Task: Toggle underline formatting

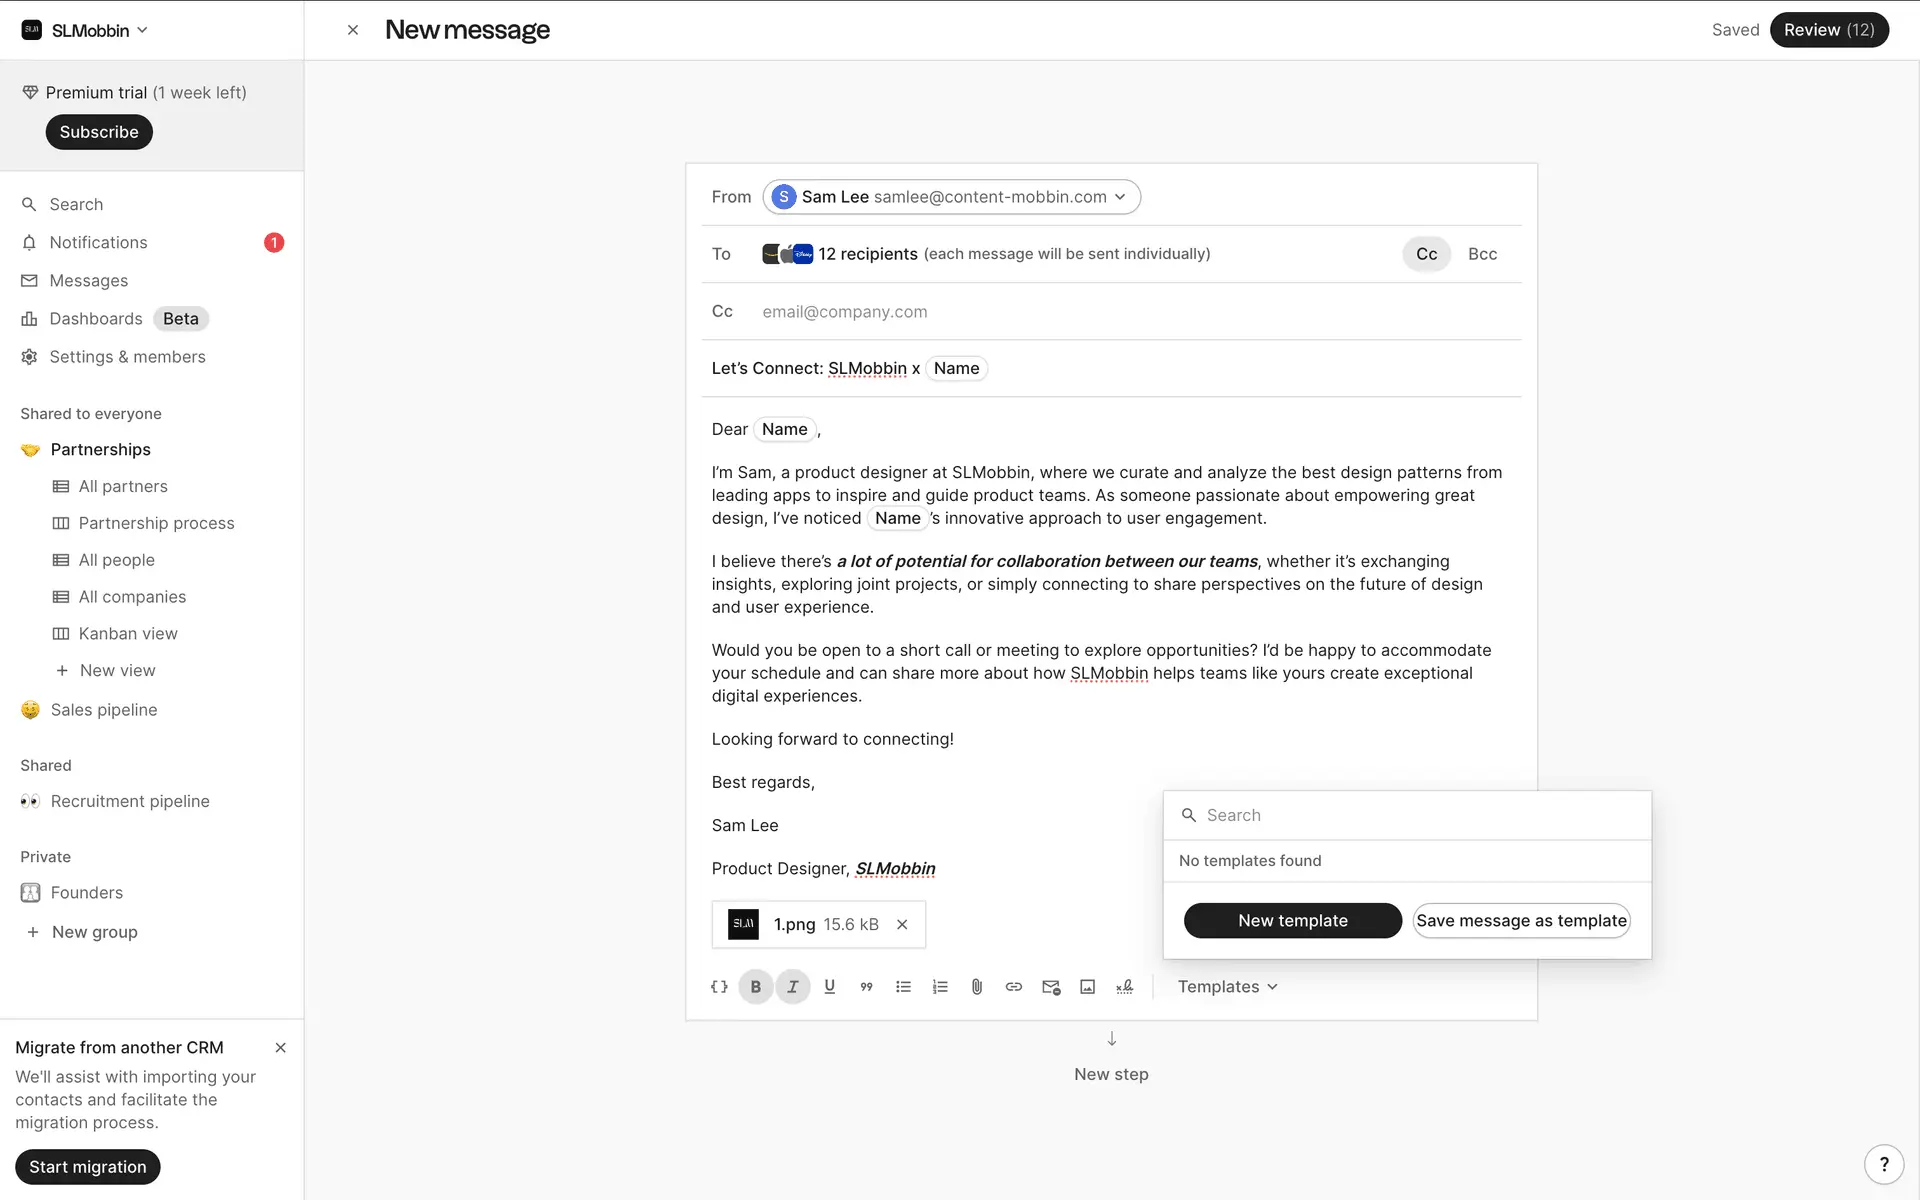Action: point(829,986)
